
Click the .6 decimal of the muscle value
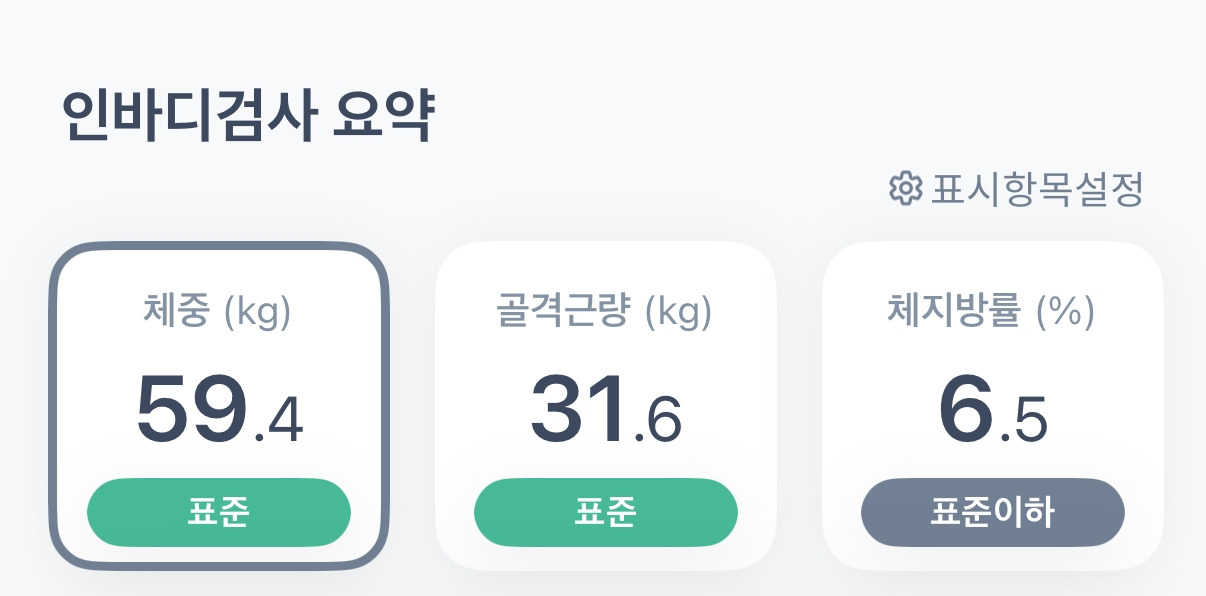pos(659,420)
